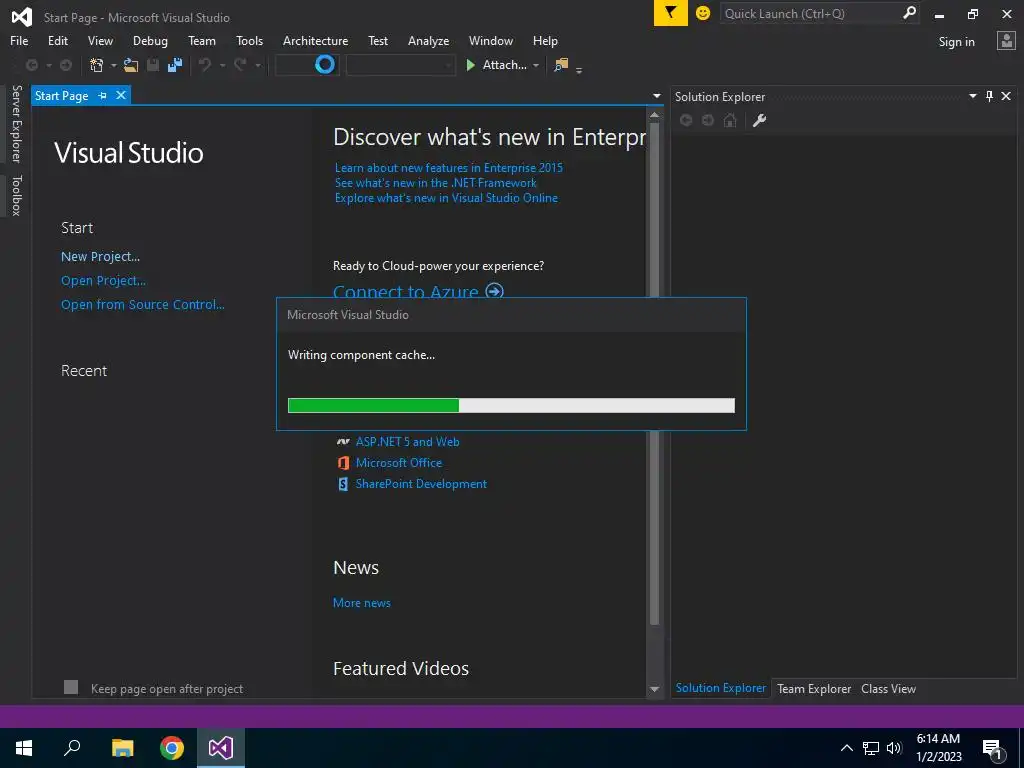Open document tab list dropdown arrow
Image resolution: width=1024 pixels, height=768 pixels.
(656, 96)
